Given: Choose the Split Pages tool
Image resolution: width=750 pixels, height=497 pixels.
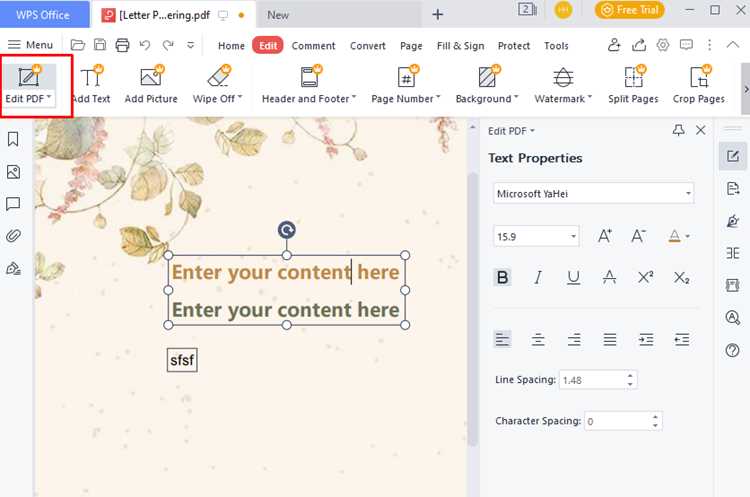Looking at the screenshot, I should click(633, 85).
